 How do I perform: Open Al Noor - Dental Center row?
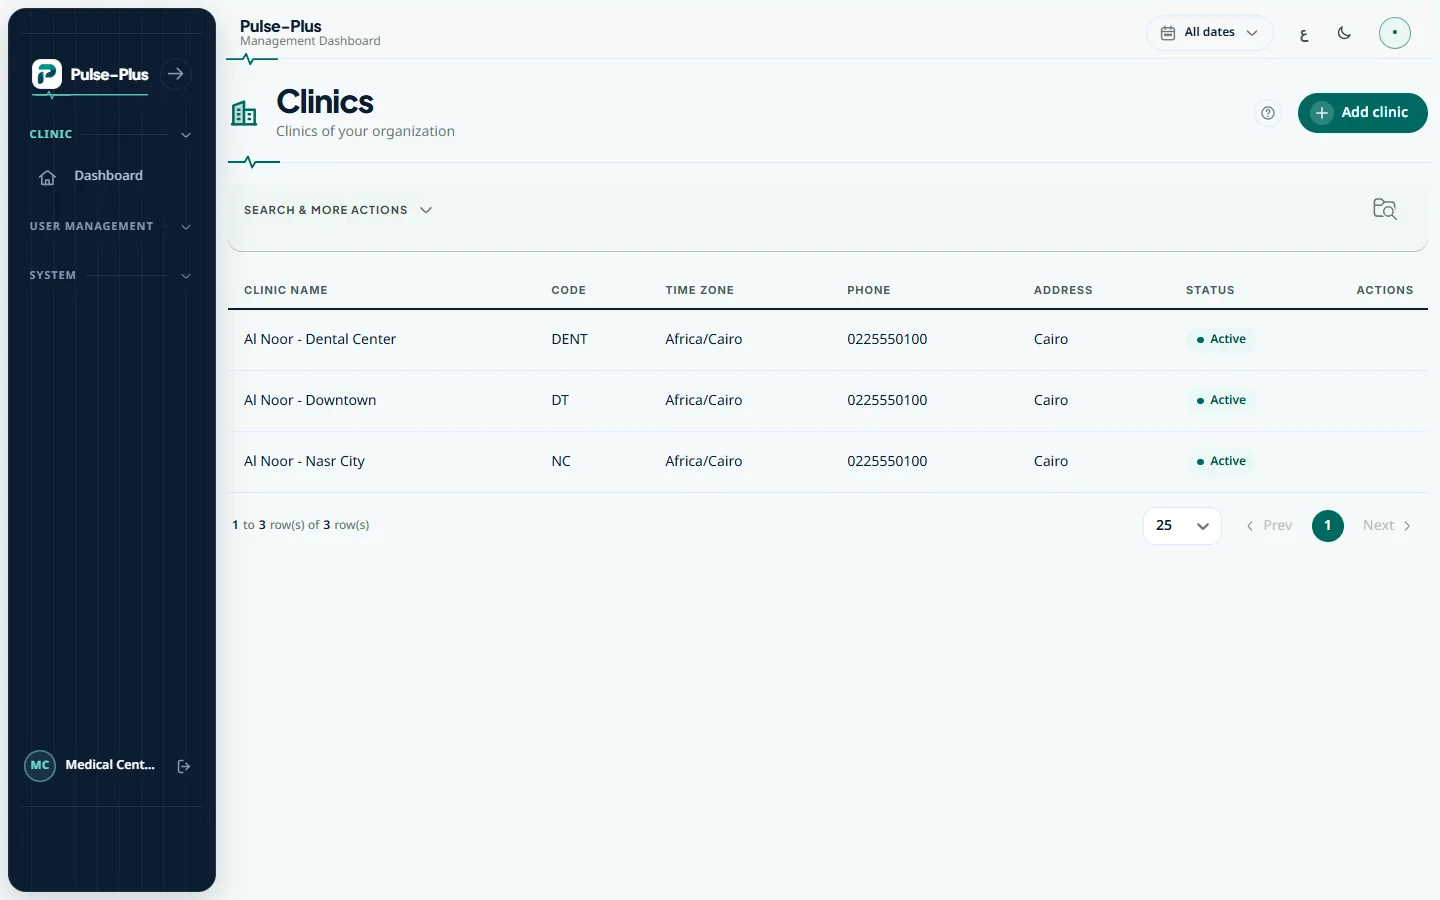[x=828, y=340]
